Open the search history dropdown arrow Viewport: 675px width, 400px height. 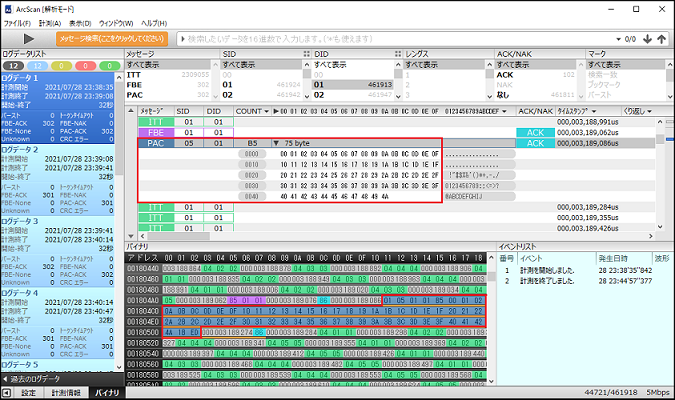(x=619, y=39)
